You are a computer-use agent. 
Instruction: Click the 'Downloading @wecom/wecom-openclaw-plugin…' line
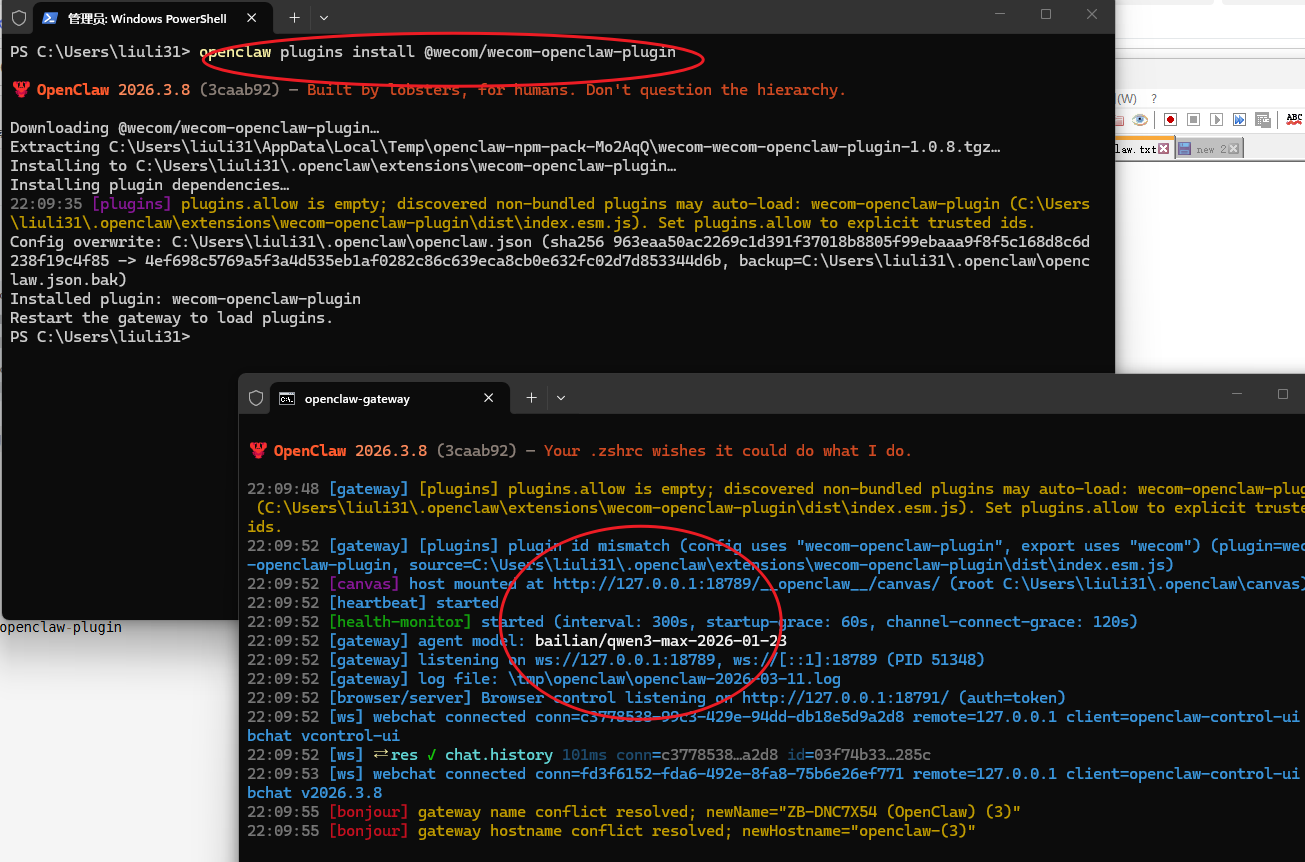click(195, 128)
